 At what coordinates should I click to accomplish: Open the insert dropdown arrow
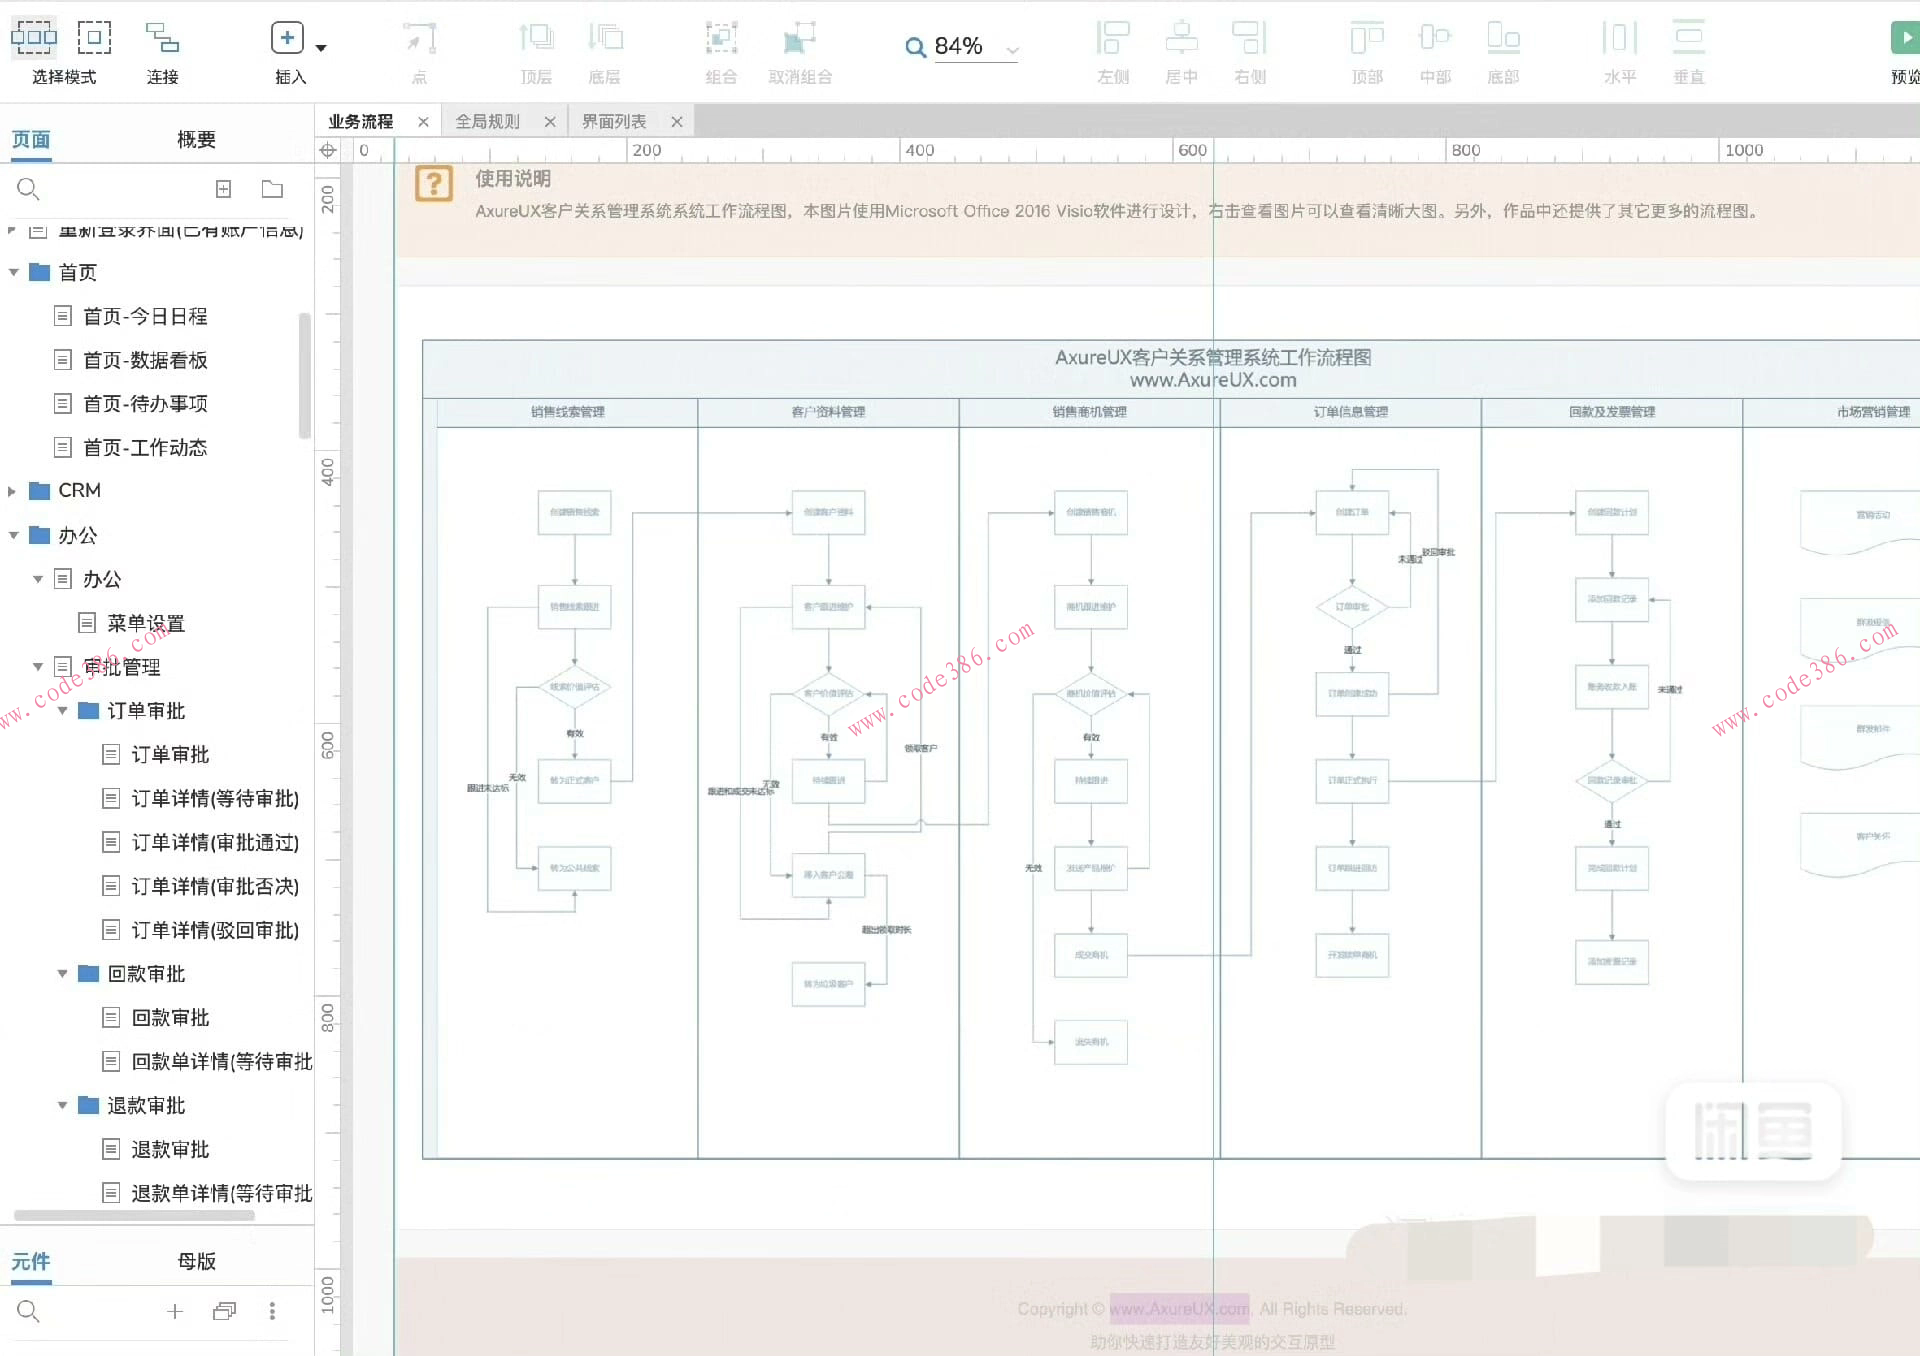(321, 48)
